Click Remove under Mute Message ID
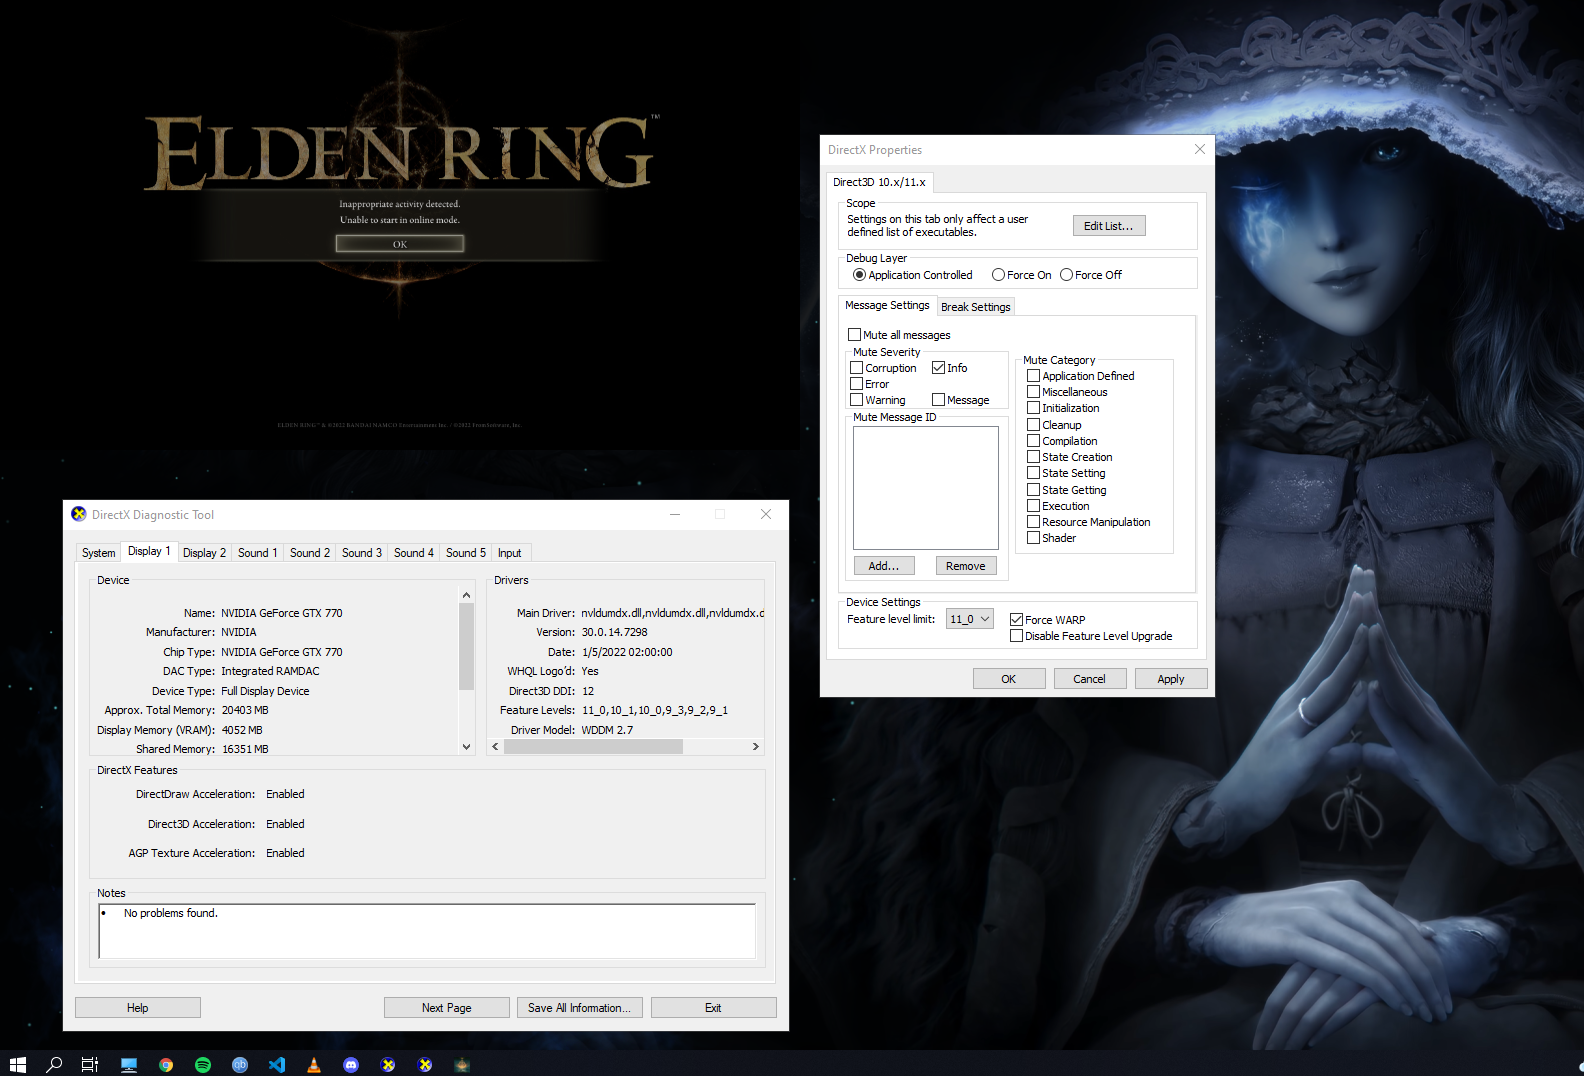The width and height of the screenshot is (1584, 1076). coord(966,566)
